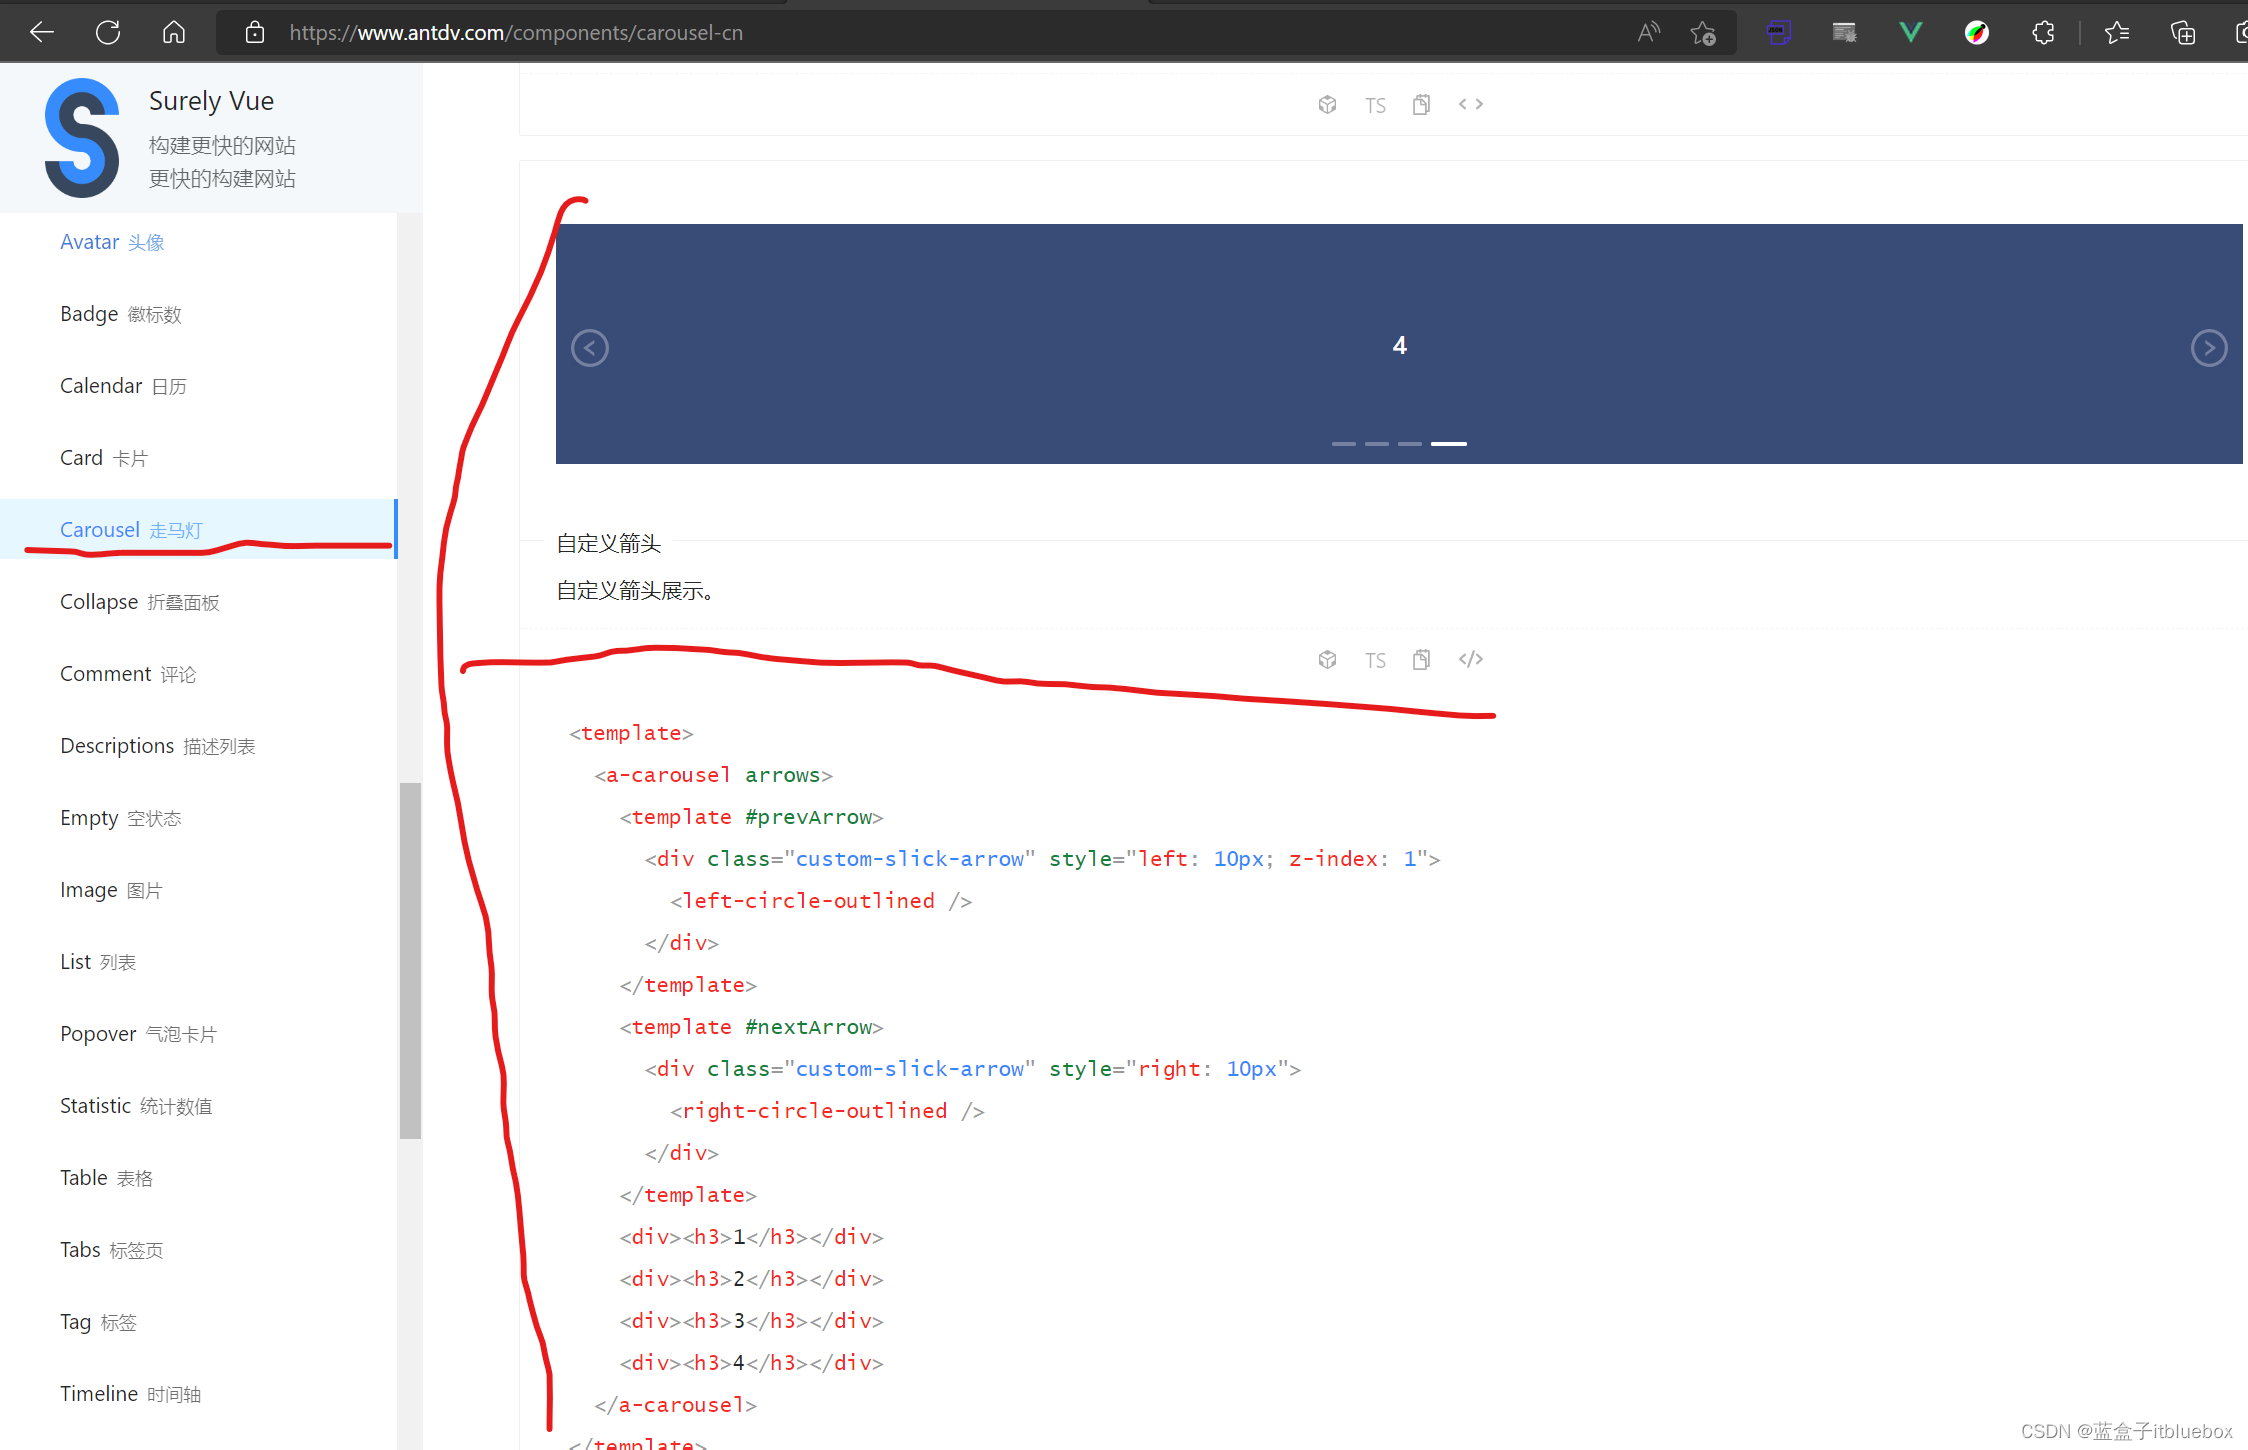Viewport: 2248px width, 1450px height.
Task: Click the colorful circle extension icon
Action: pos(1977,33)
